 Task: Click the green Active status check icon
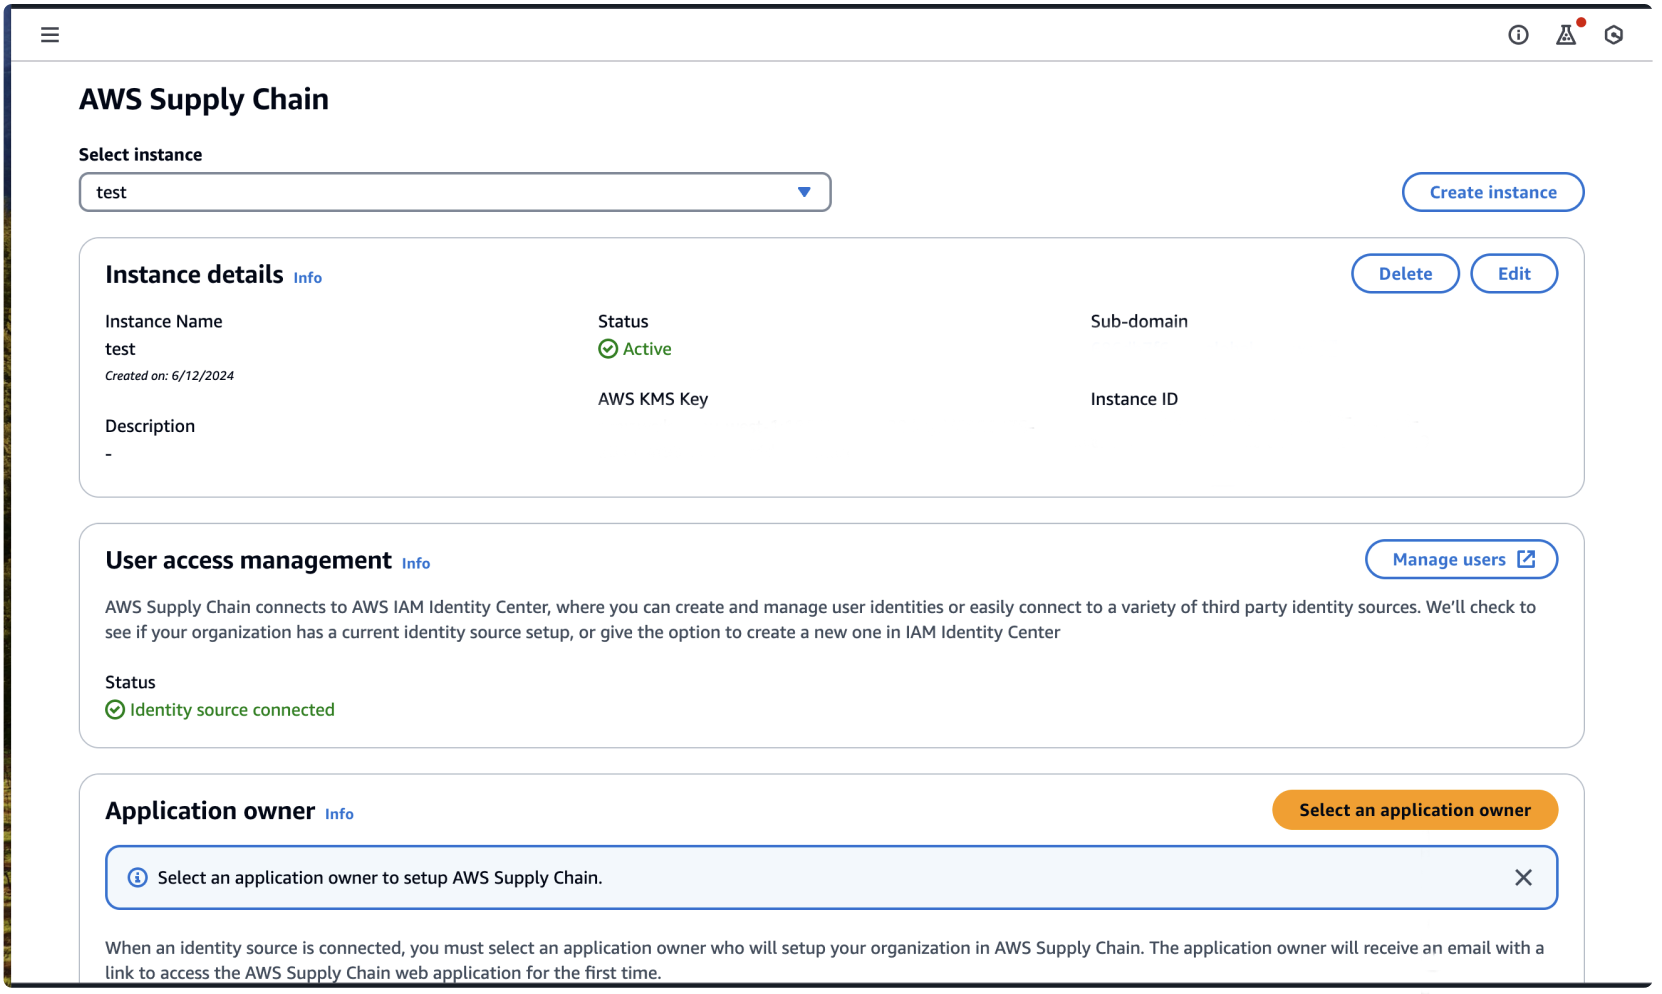tap(609, 348)
